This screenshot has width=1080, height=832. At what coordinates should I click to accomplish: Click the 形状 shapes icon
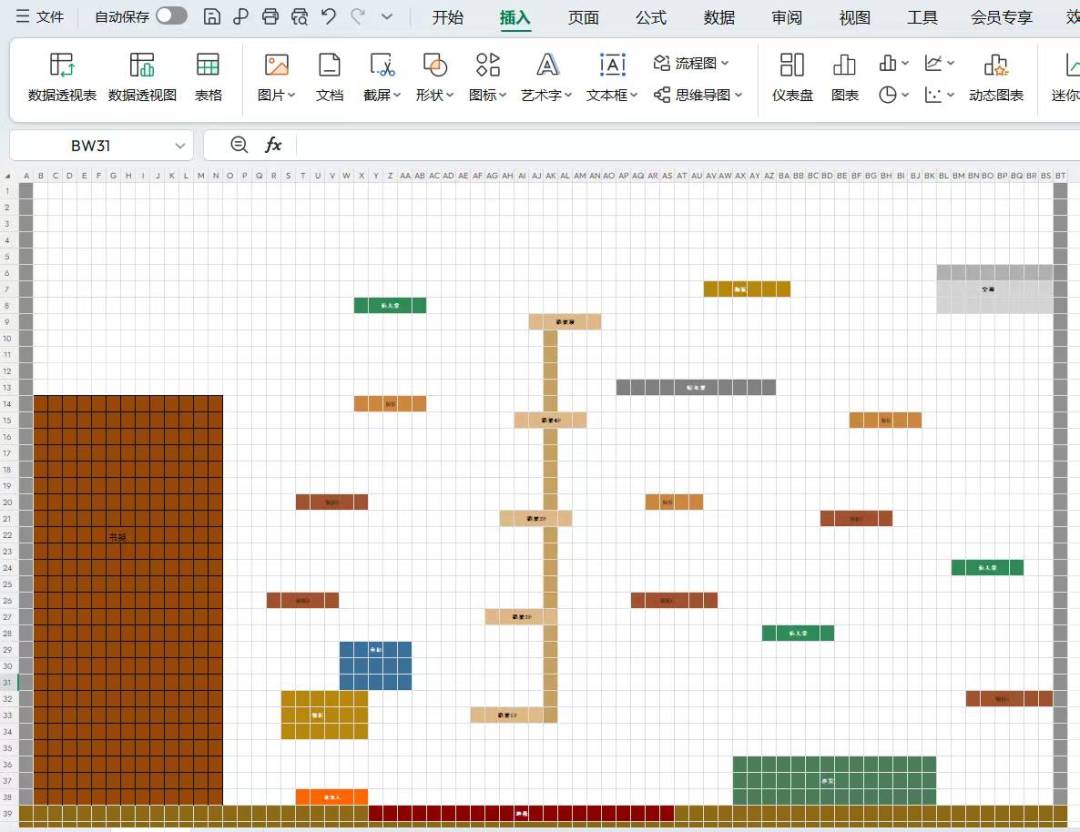(x=435, y=65)
